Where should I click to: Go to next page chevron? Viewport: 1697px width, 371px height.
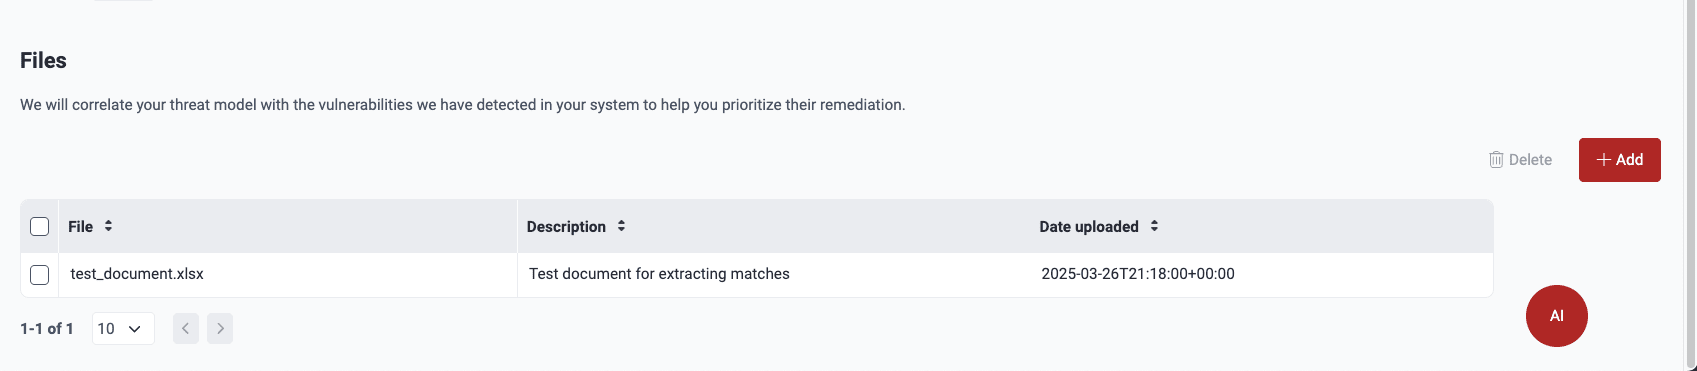pyautogui.click(x=220, y=328)
